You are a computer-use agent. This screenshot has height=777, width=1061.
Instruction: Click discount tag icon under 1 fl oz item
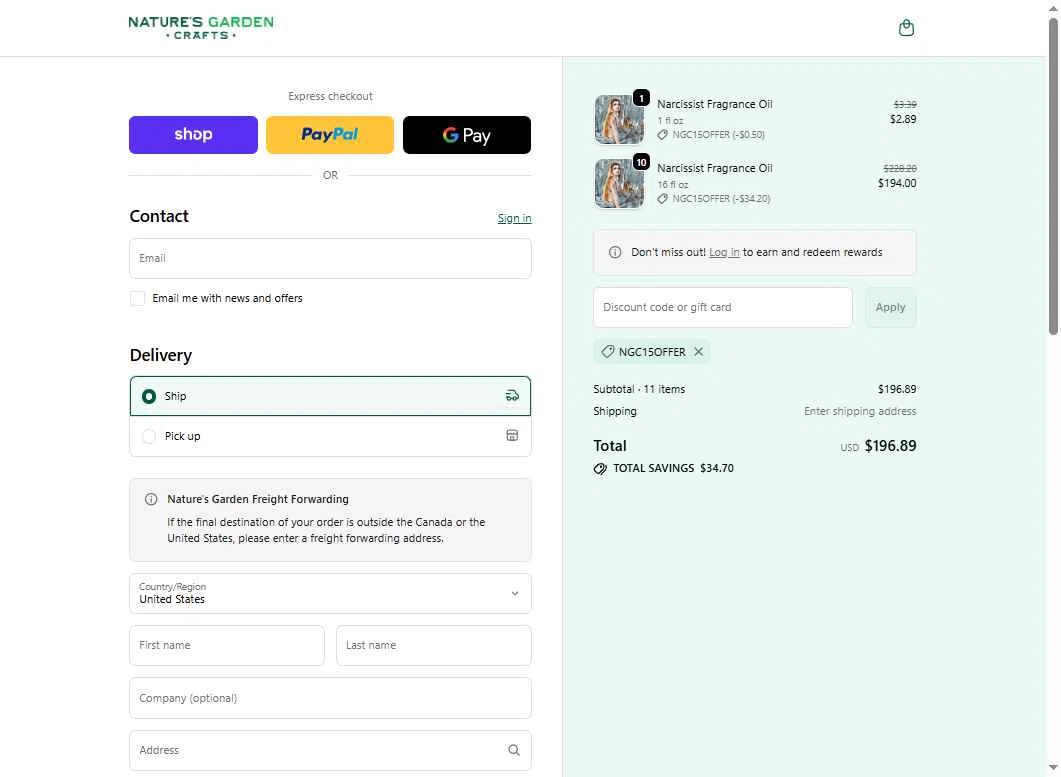662,135
